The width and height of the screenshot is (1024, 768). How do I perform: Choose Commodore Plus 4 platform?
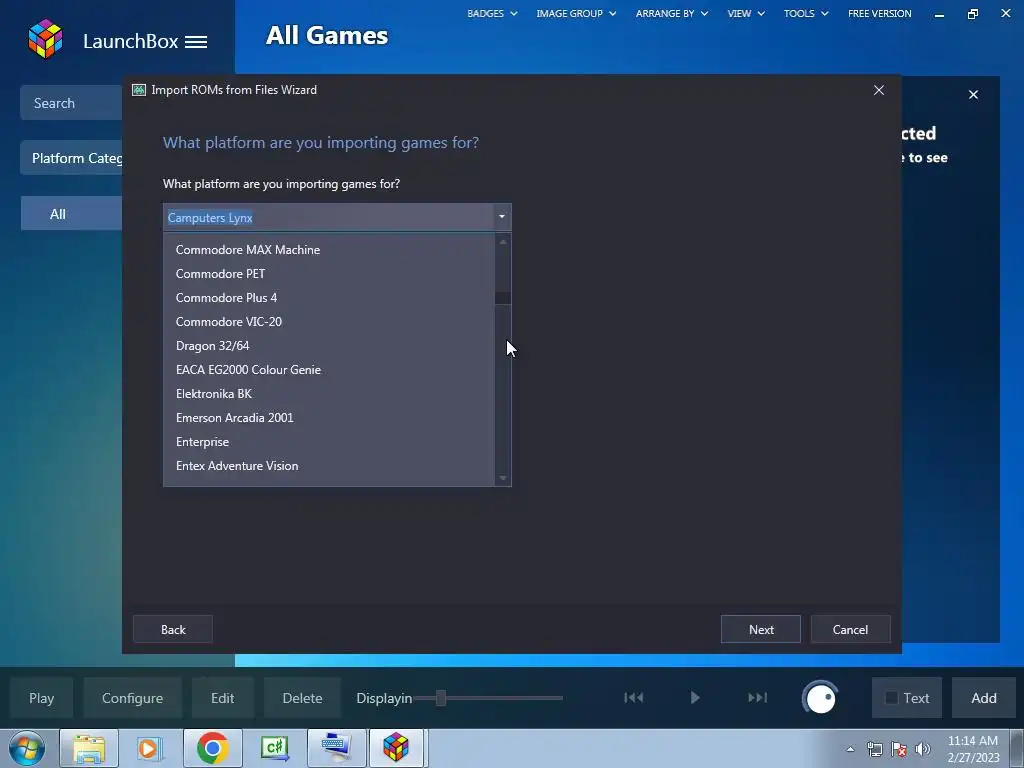pos(329,298)
